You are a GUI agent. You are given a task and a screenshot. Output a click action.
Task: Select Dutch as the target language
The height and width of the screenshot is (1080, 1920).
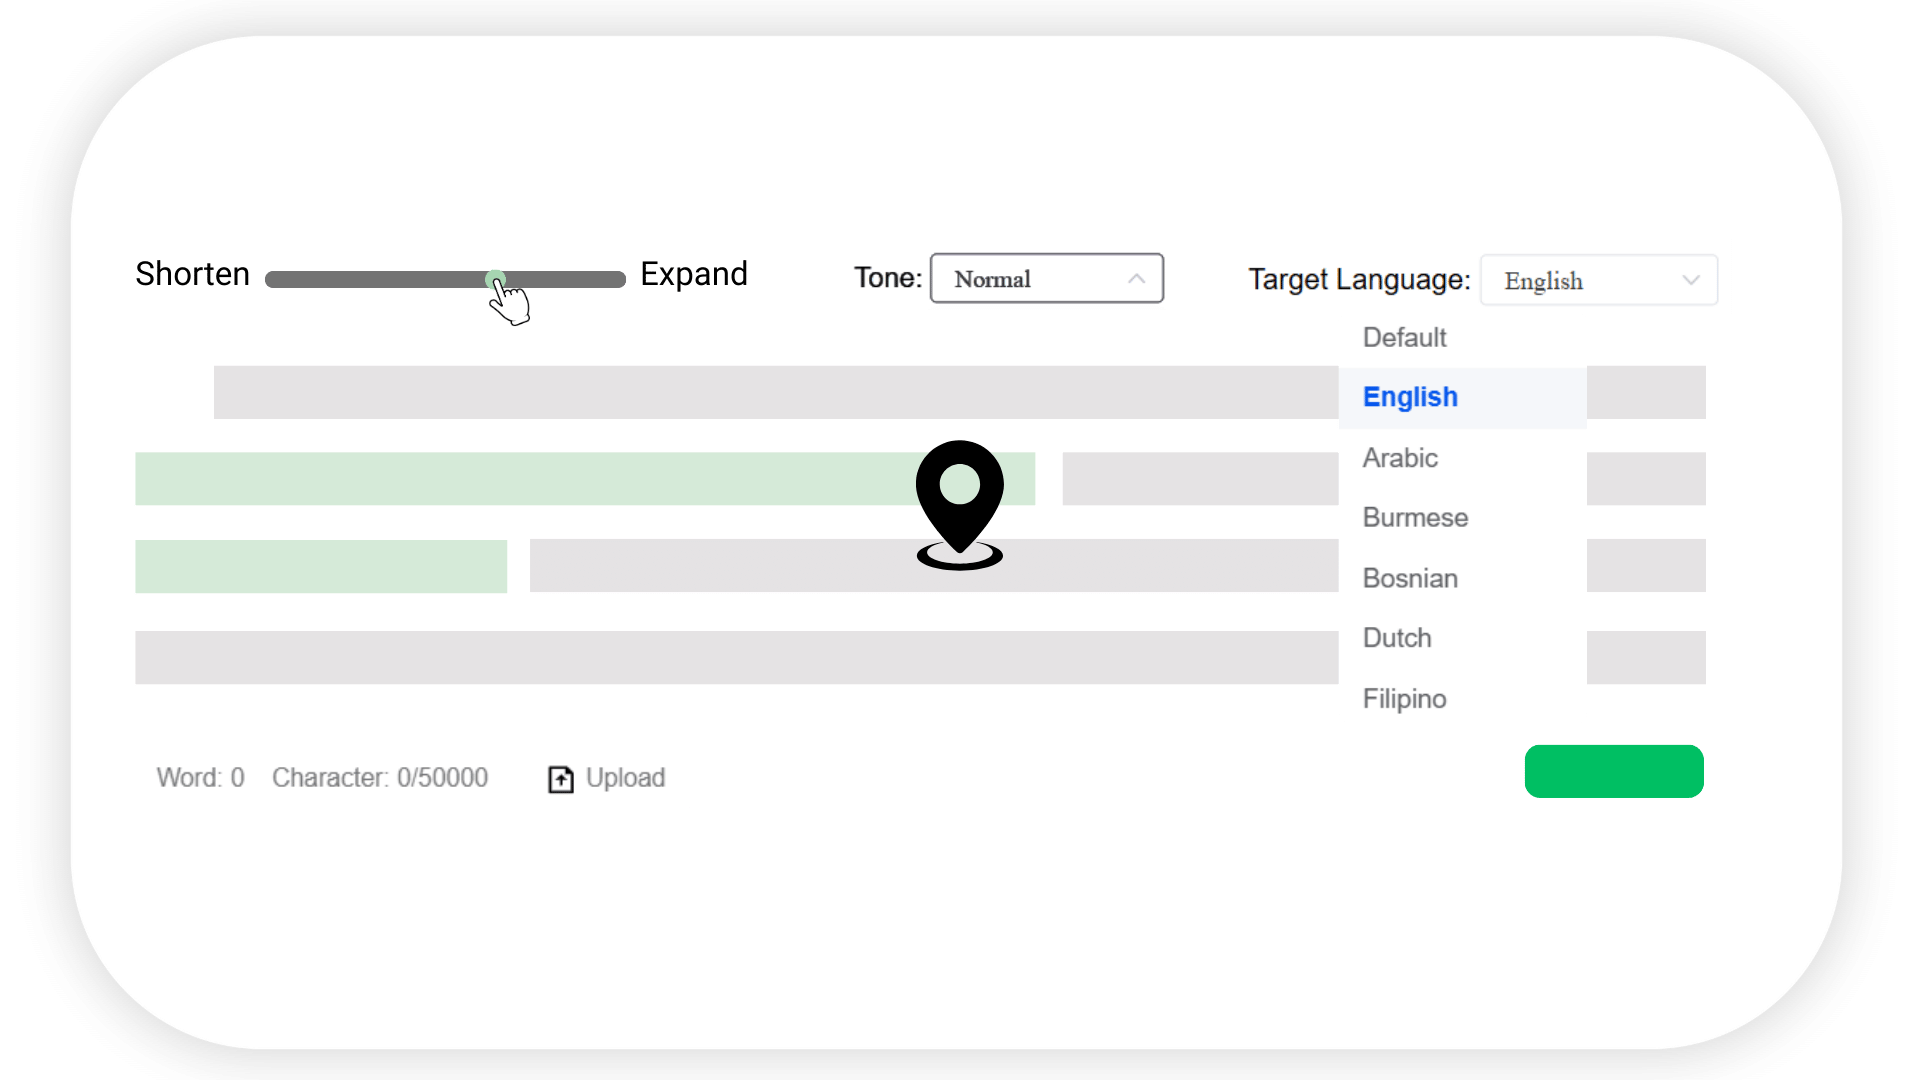click(1396, 638)
